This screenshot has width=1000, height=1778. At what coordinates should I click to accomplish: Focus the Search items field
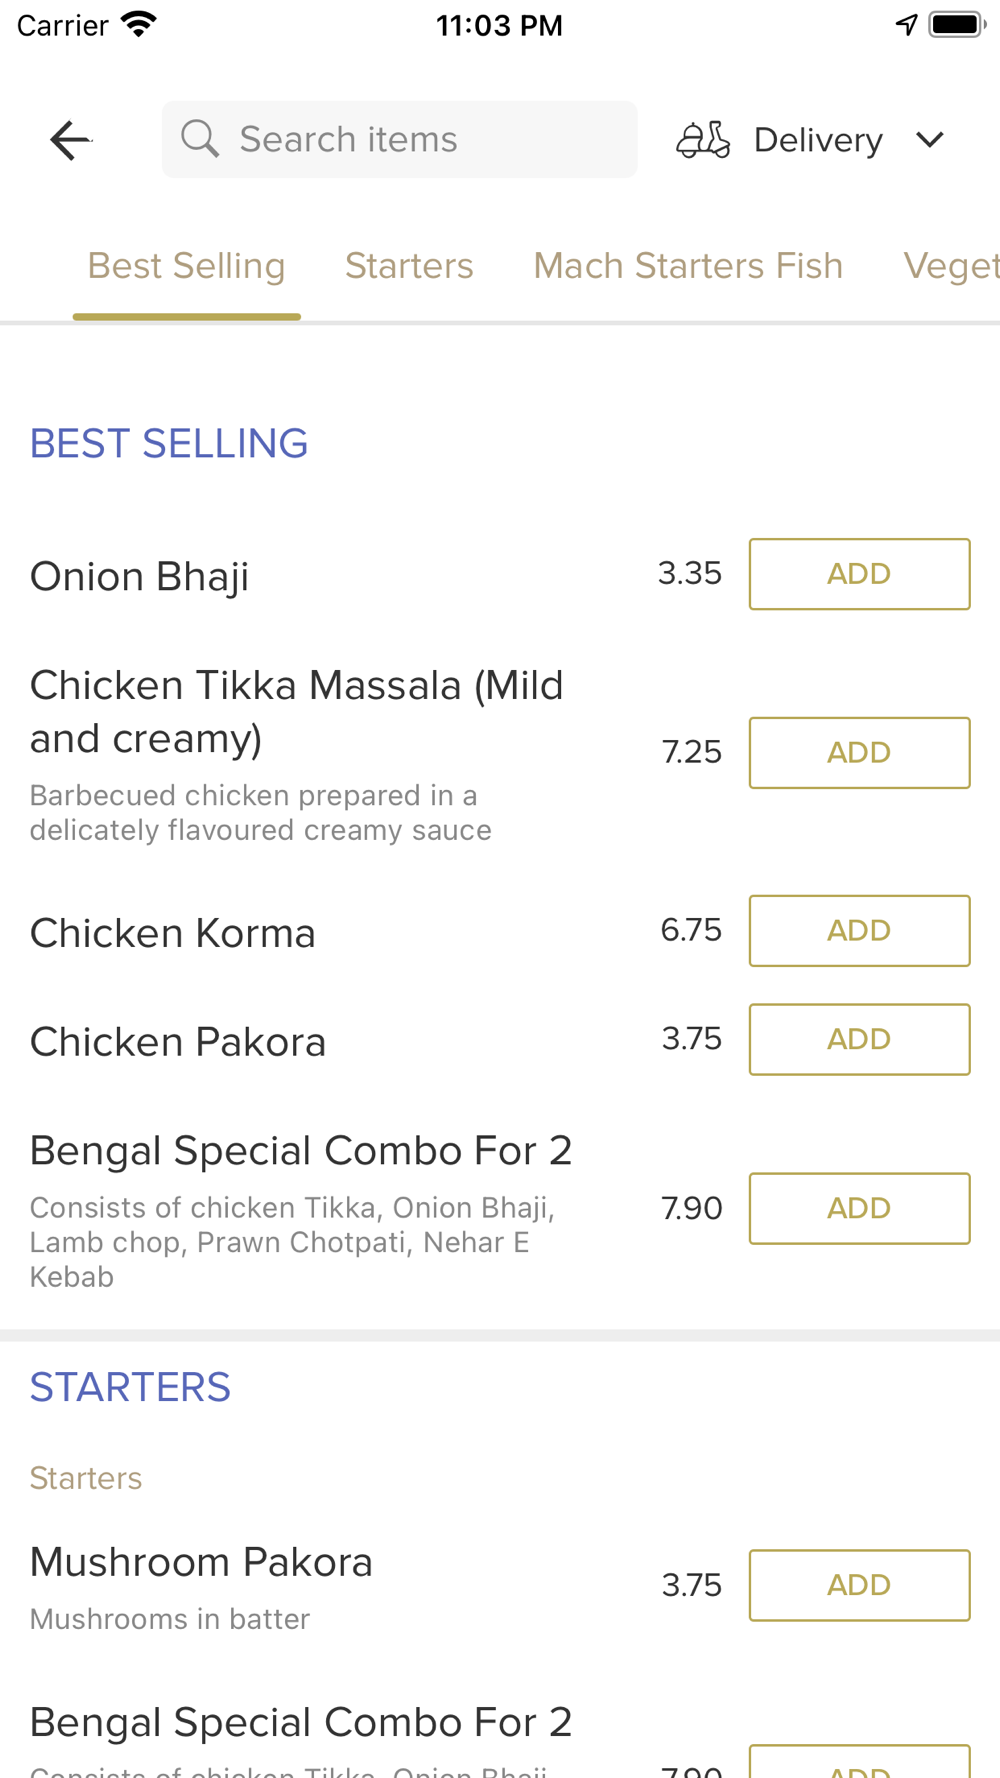pos(420,139)
